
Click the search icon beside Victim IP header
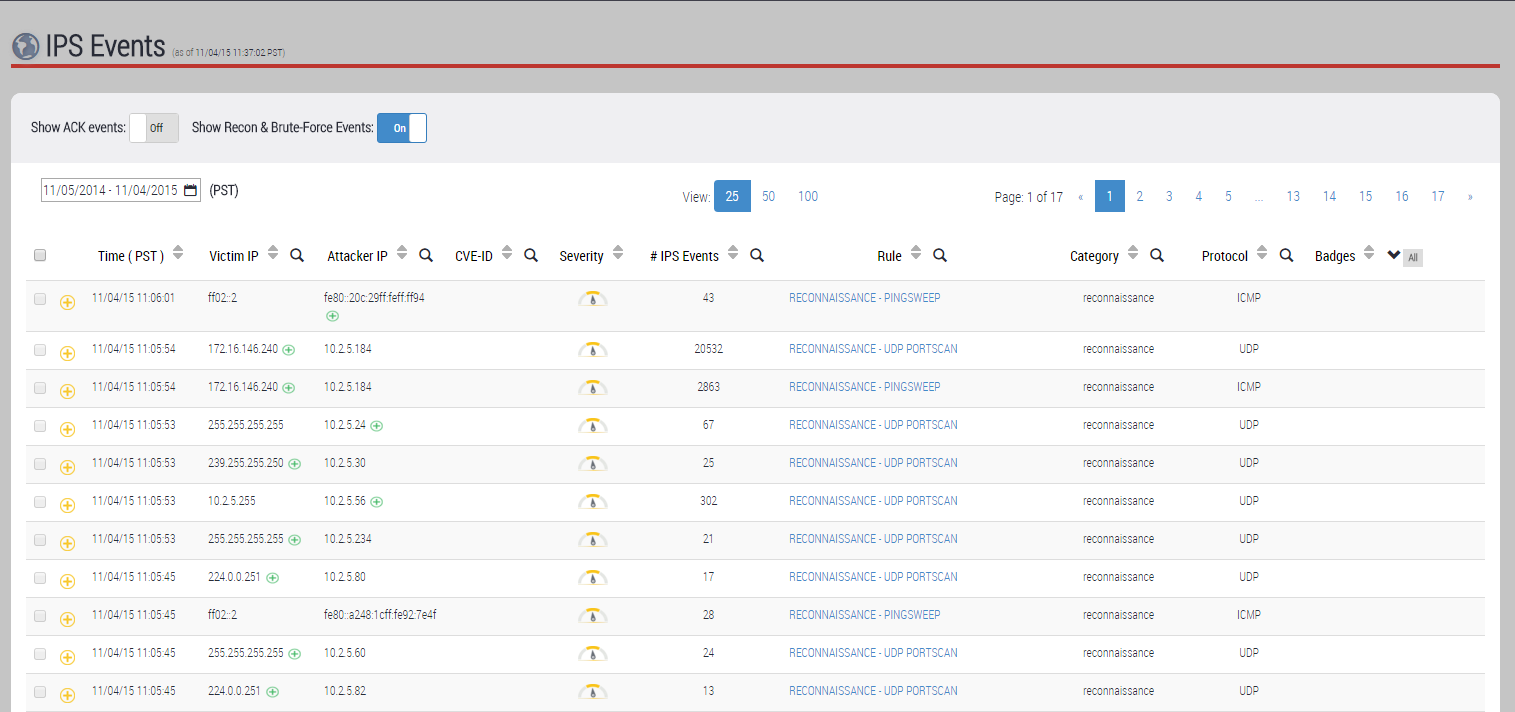coord(297,255)
